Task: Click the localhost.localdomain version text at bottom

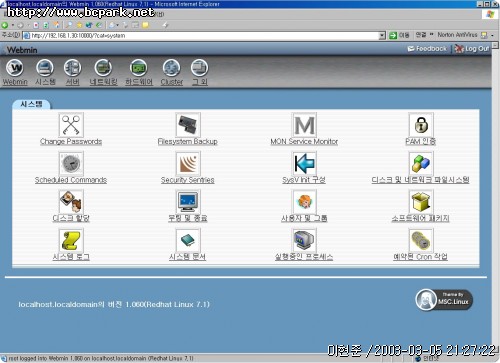Action: coord(114,305)
